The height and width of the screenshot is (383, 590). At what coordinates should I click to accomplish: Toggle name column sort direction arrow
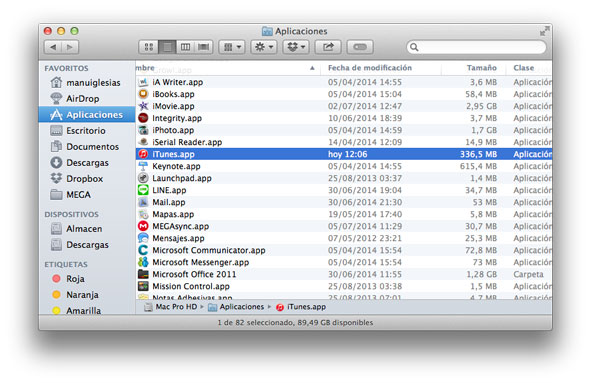pos(312,68)
